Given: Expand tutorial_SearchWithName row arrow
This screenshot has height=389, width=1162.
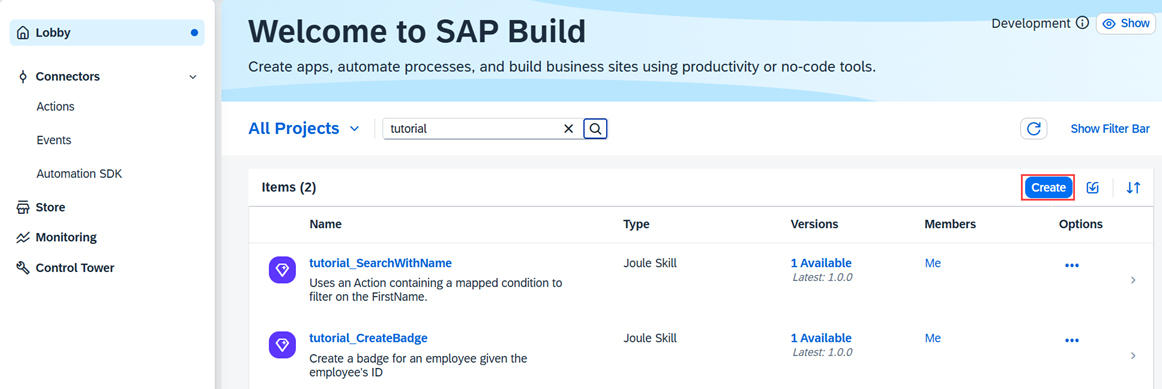Looking at the screenshot, I should click(1133, 280).
